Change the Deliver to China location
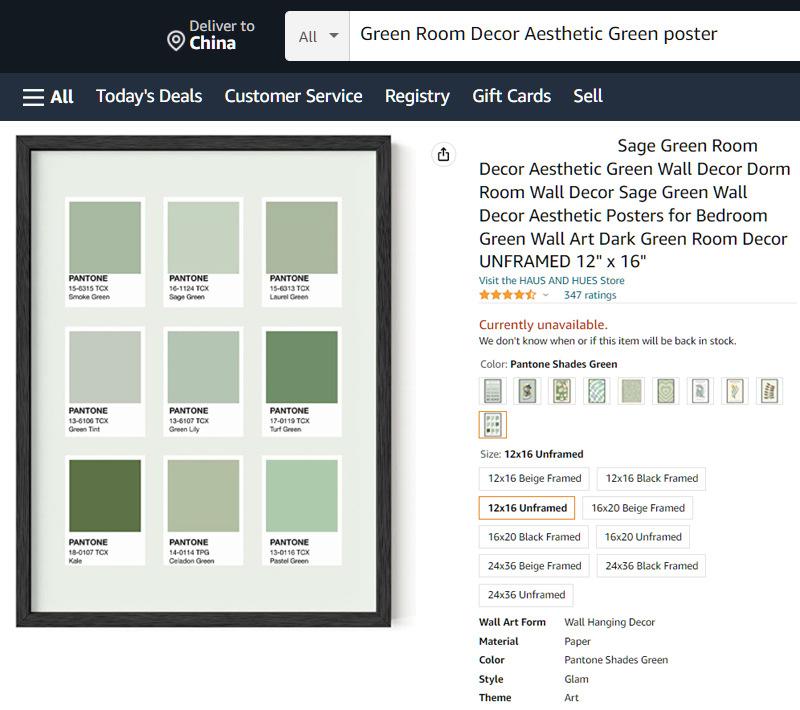 click(211, 35)
